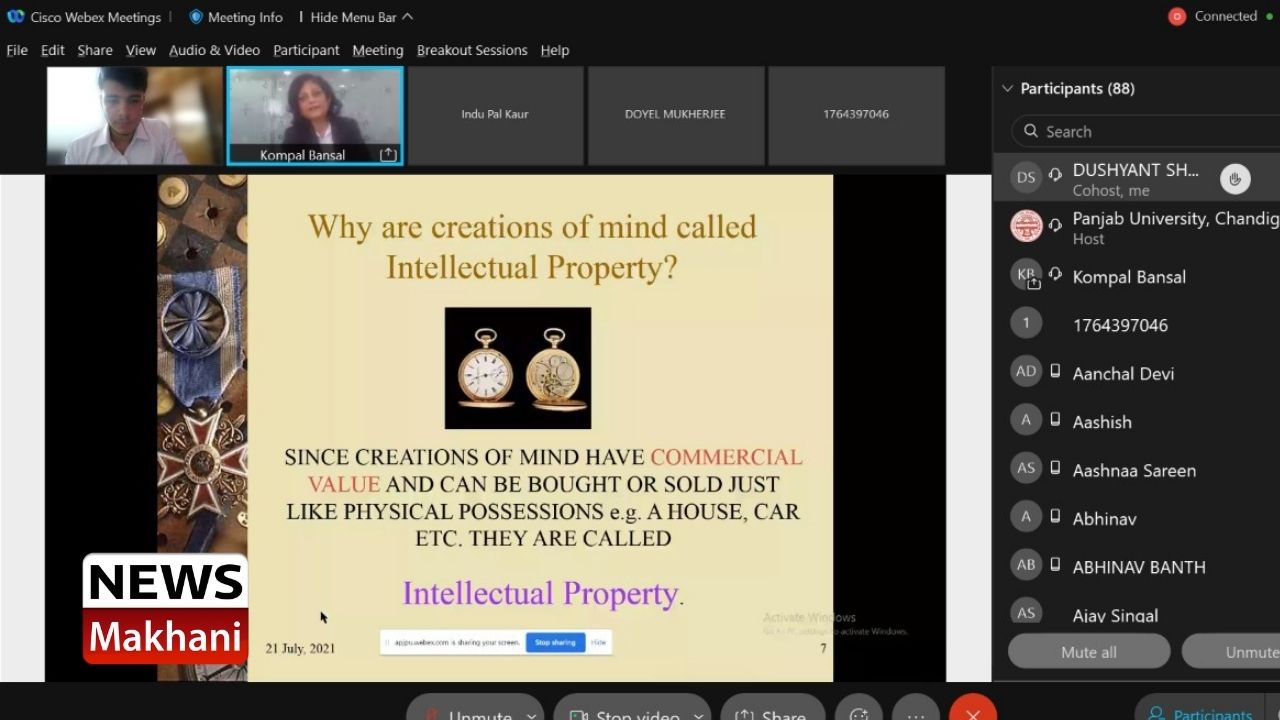
Task: Click Panjab University host avatar logo
Action: click(x=1026, y=226)
